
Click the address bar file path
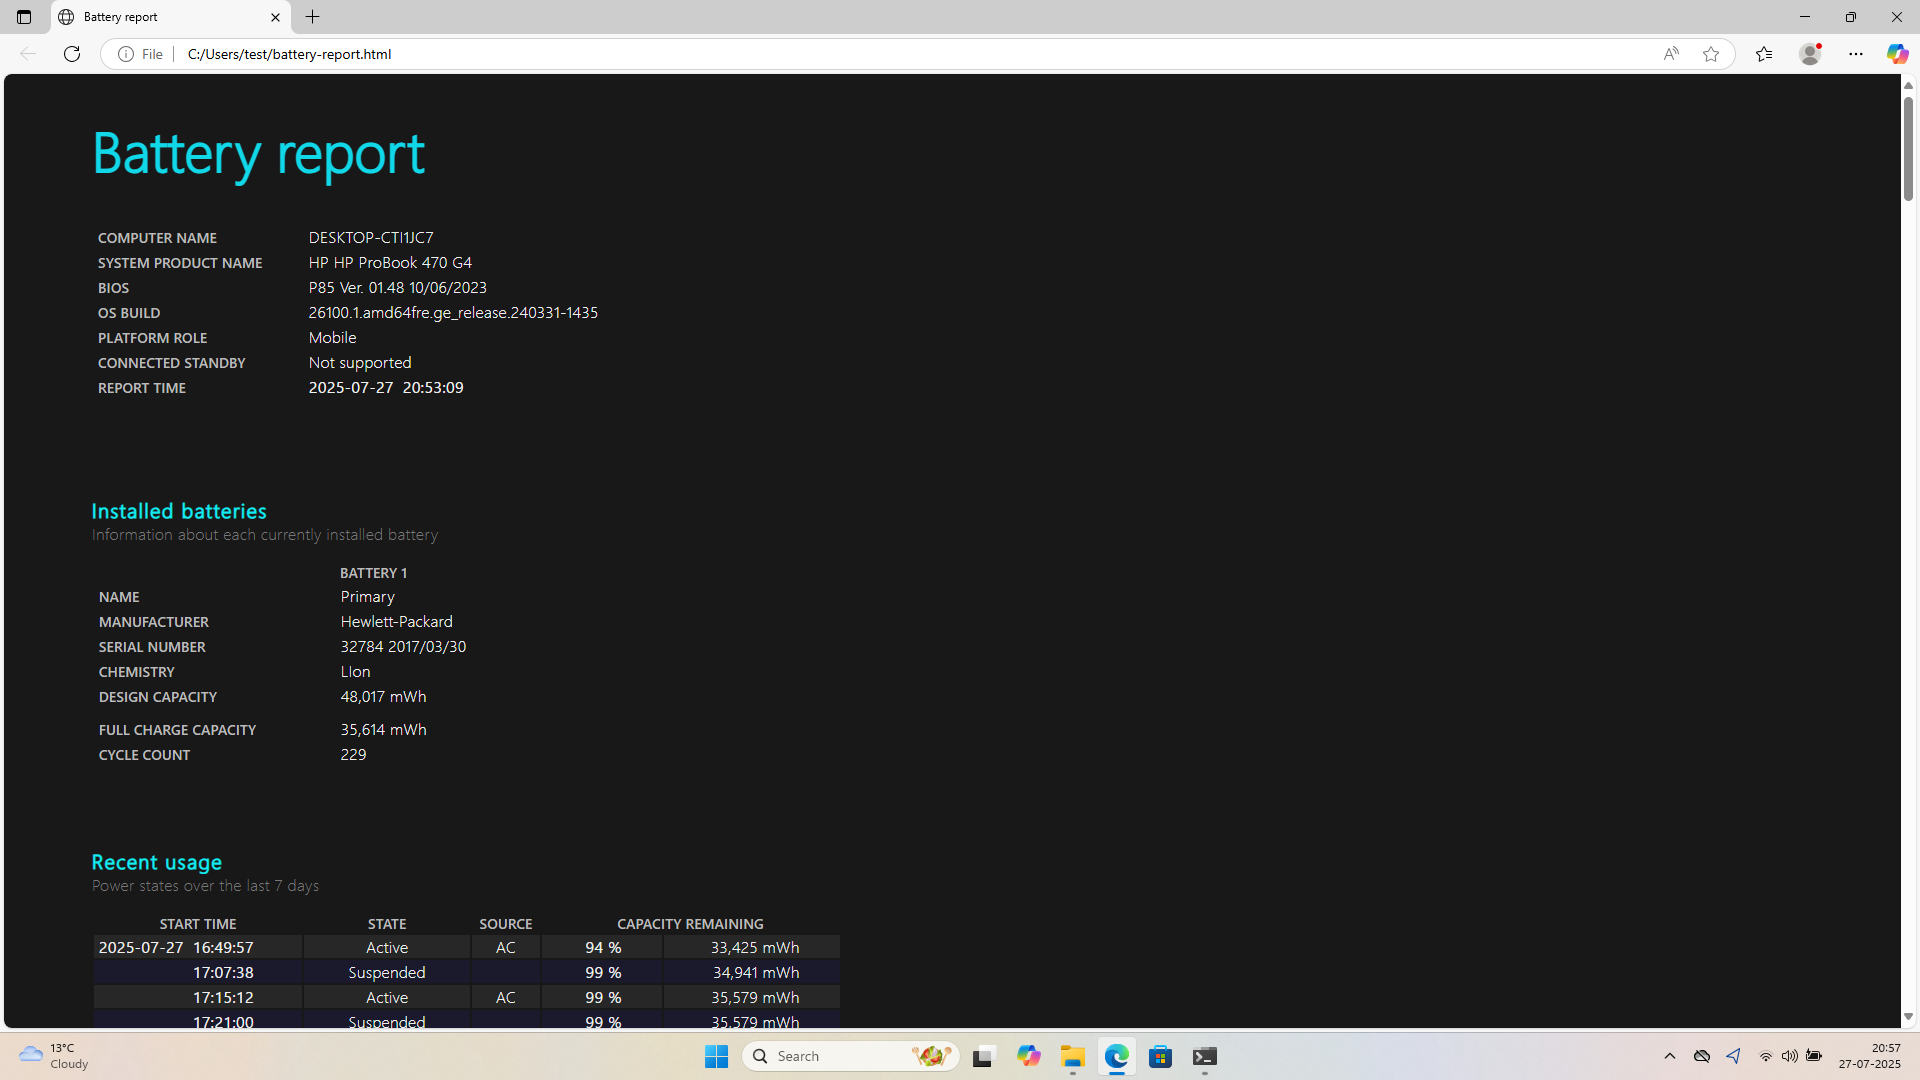pyautogui.click(x=290, y=54)
